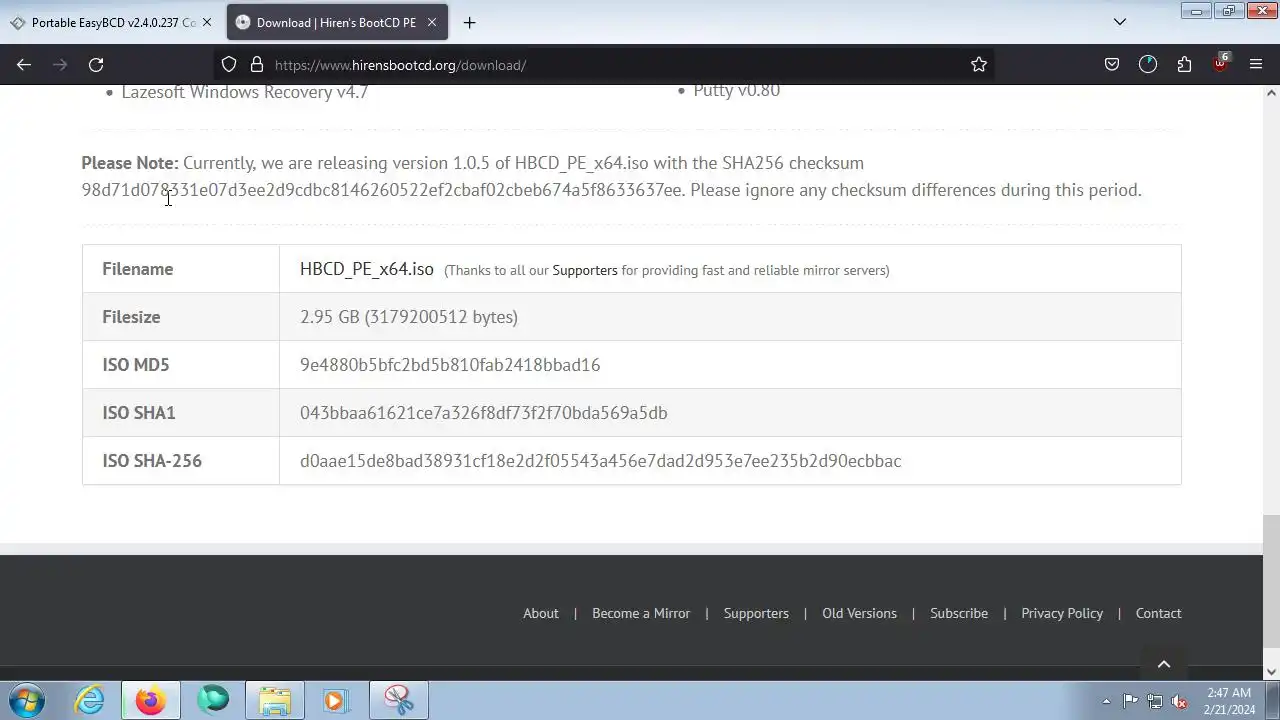
Task: Show hidden system tray icons
Action: tap(1106, 701)
